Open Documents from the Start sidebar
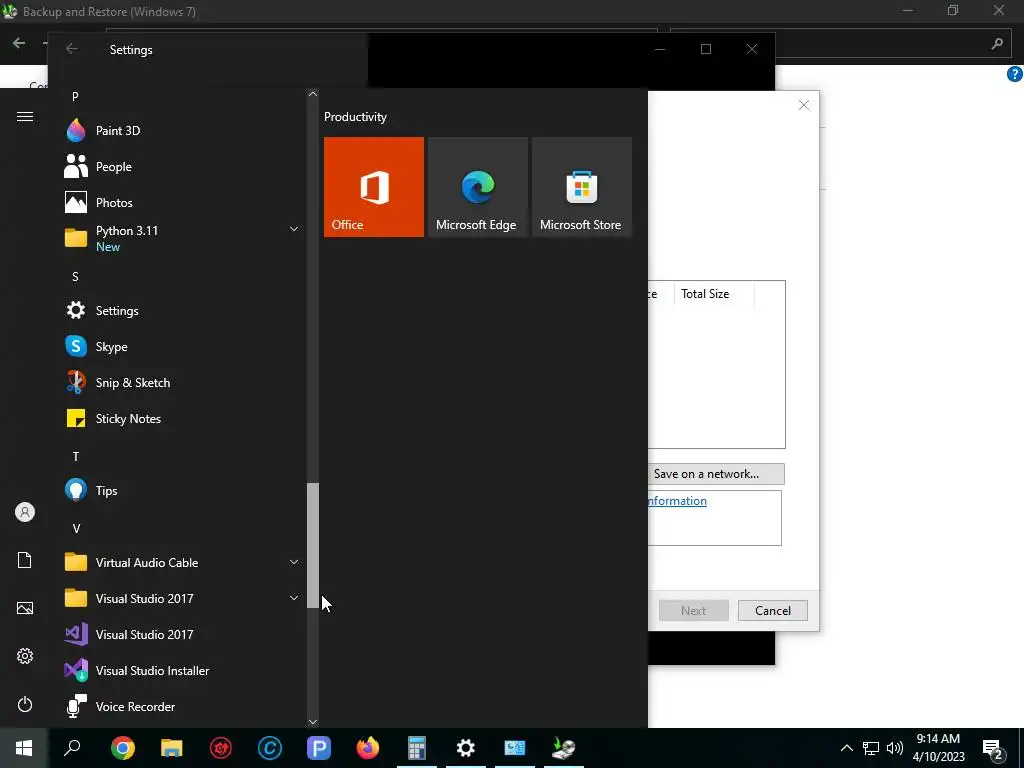This screenshot has width=1024, height=768. tap(25, 560)
